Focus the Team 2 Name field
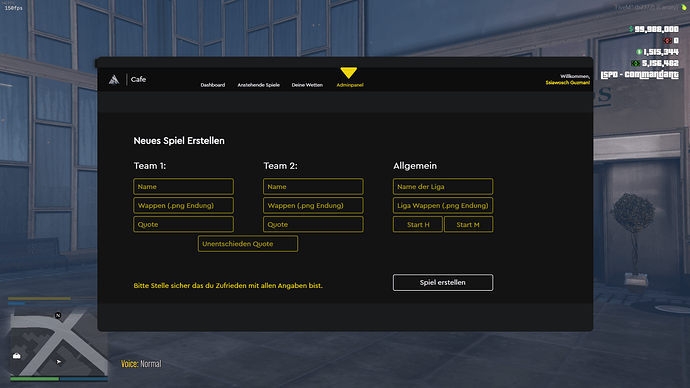 pyautogui.click(x=313, y=187)
